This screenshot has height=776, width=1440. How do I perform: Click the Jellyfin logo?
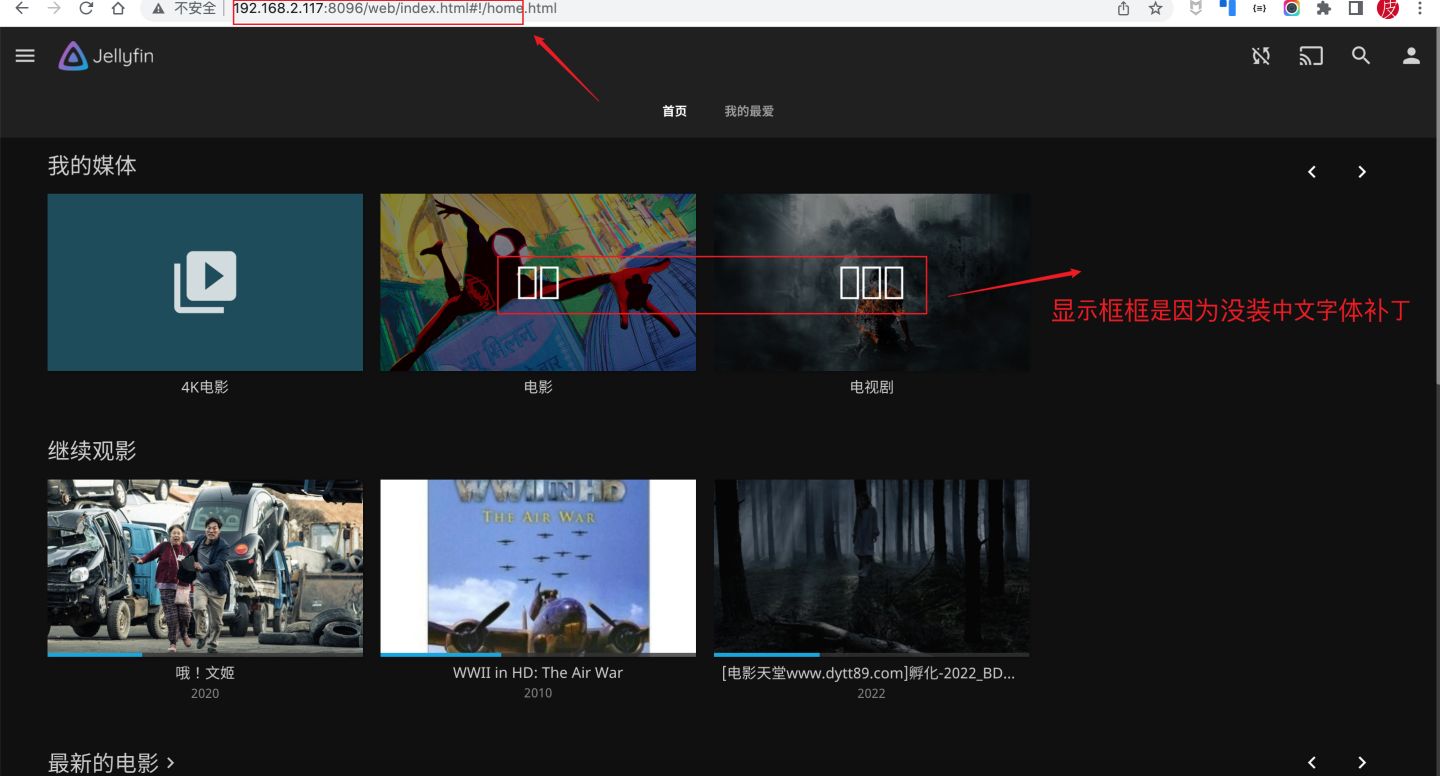pos(106,56)
